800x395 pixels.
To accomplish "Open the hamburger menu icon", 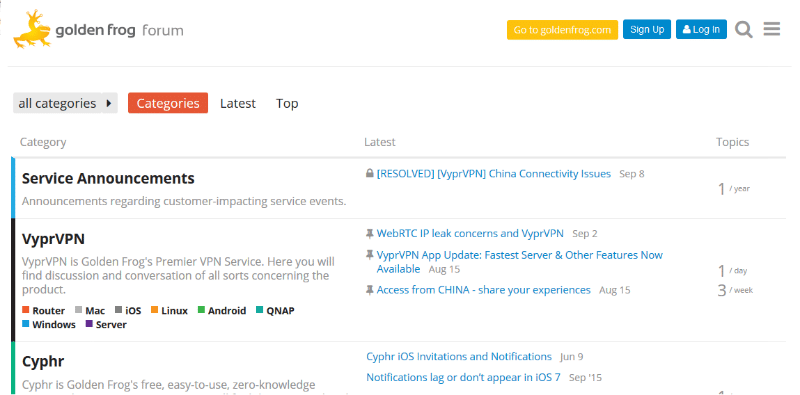I will click(771, 29).
